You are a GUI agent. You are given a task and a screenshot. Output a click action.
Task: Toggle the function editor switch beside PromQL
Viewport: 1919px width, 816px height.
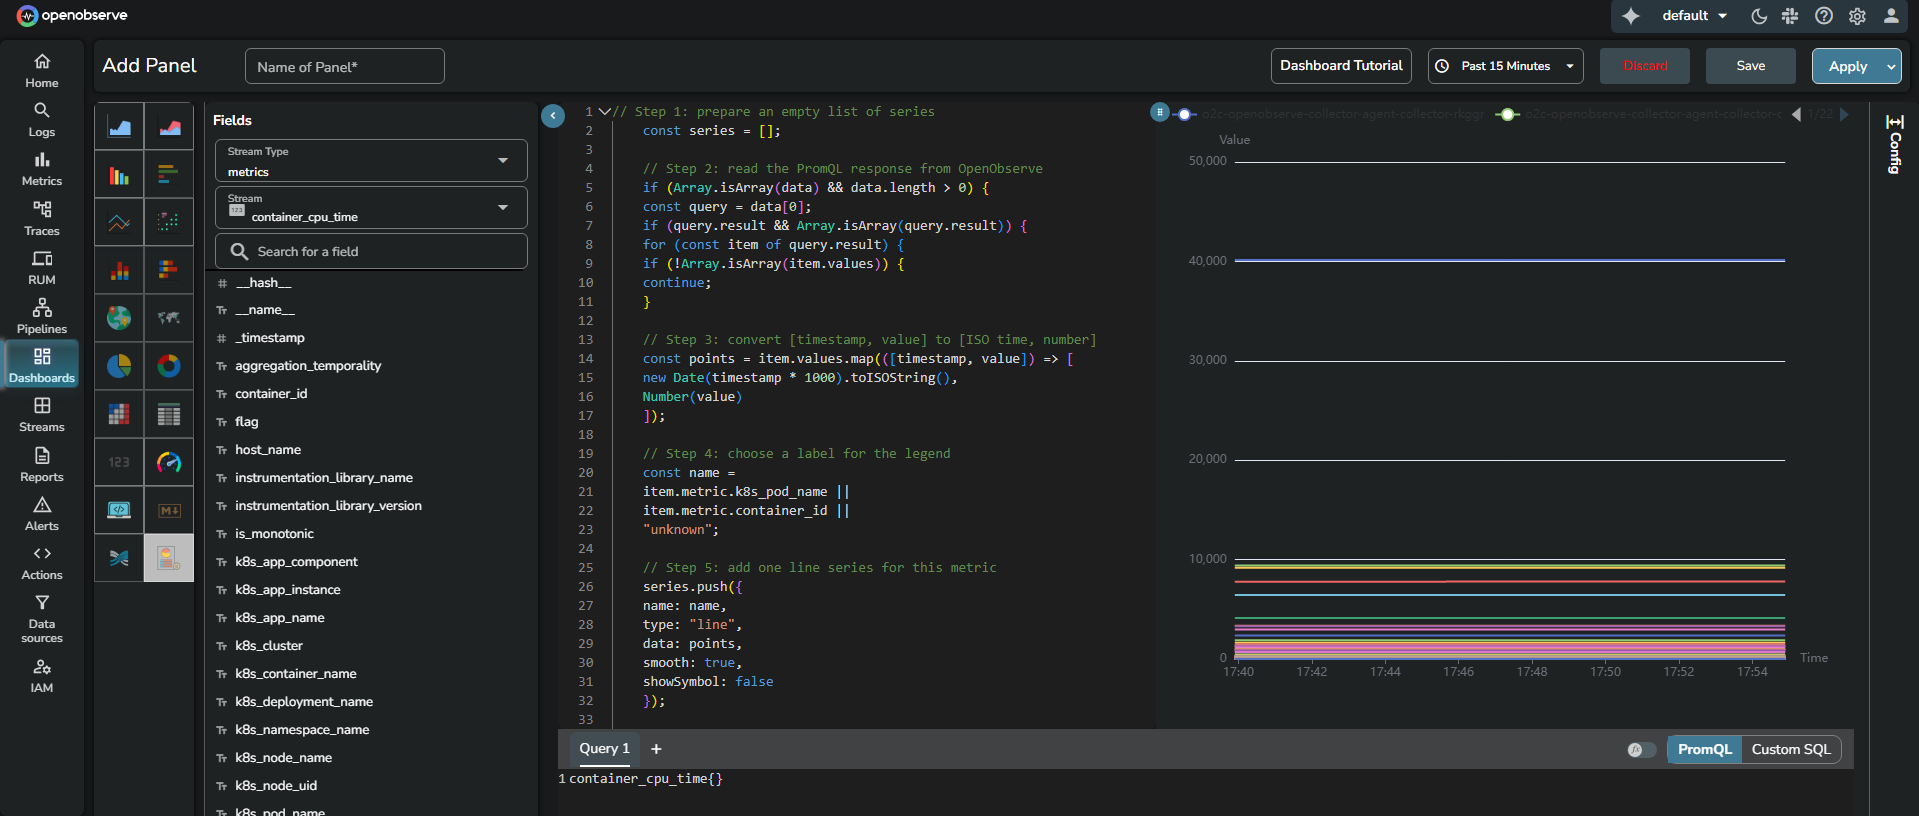click(1640, 750)
